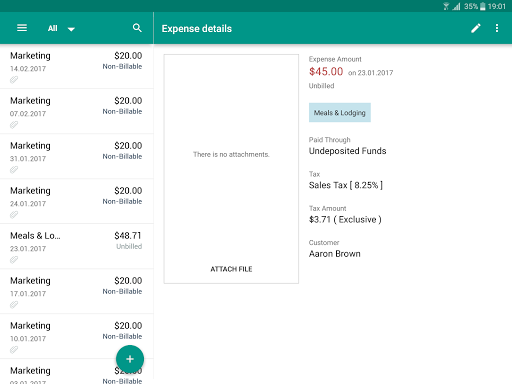The height and width of the screenshot is (384, 512).
Task: Open the All expenses filter label
Action: pyautogui.click(x=53, y=28)
